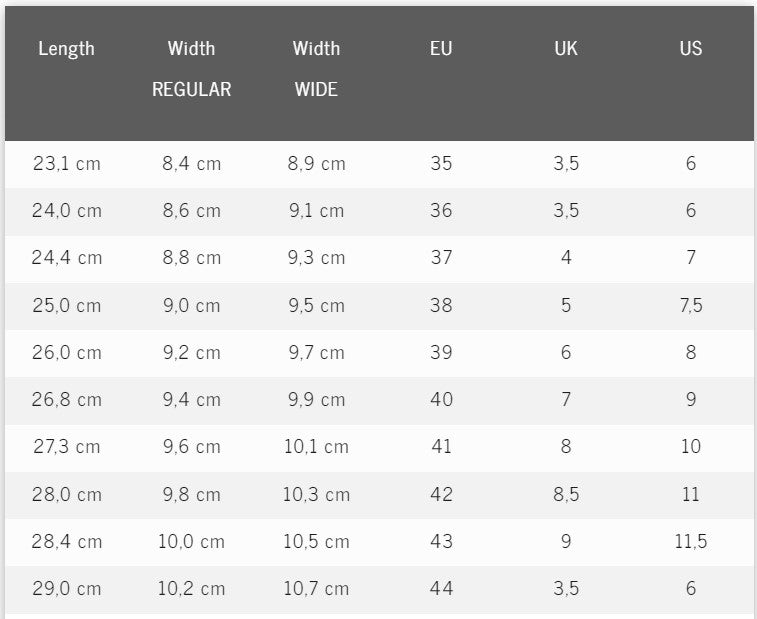This screenshot has width=757, height=619.
Task: Select US size 11,5 cell
Action: (691, 542)
